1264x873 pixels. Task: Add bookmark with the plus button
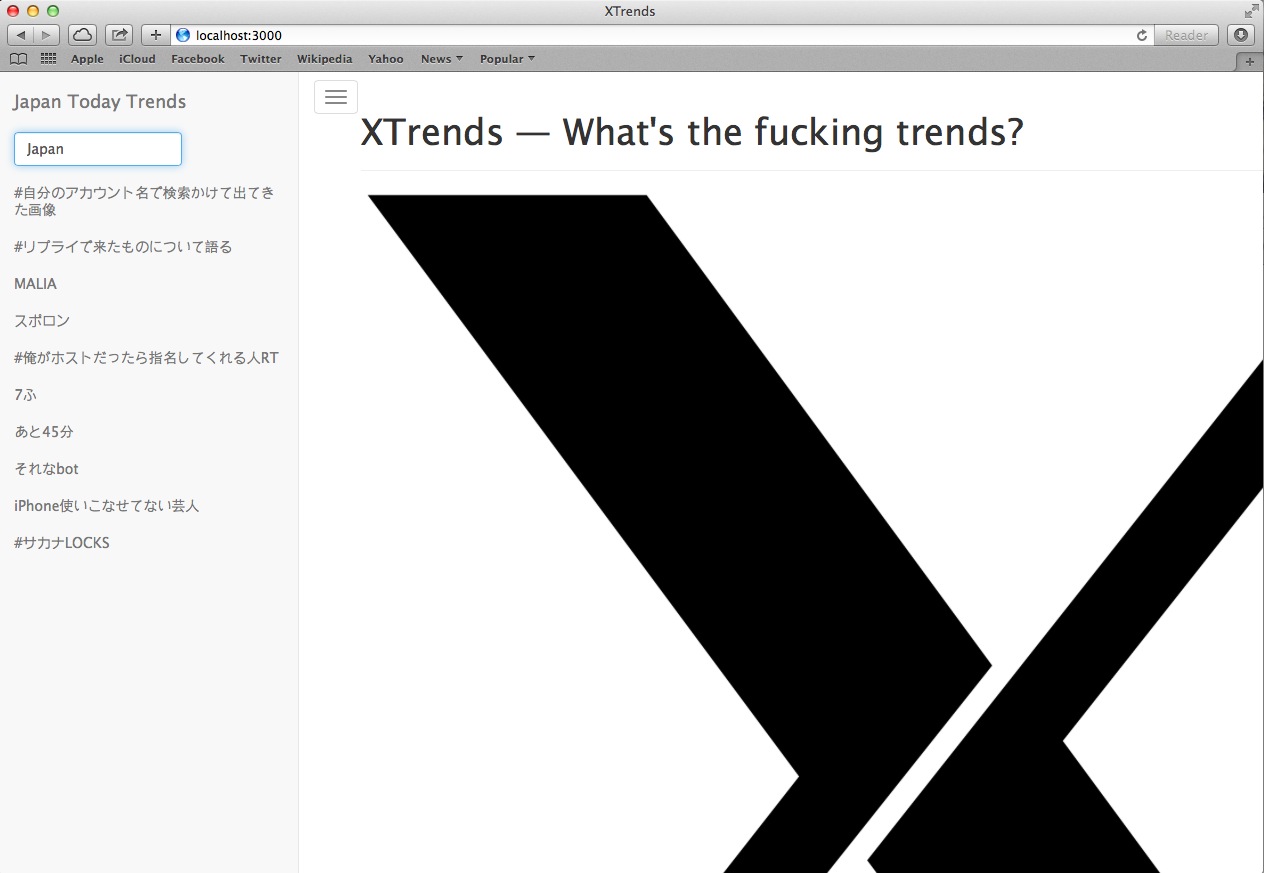[x=155, y=35]
